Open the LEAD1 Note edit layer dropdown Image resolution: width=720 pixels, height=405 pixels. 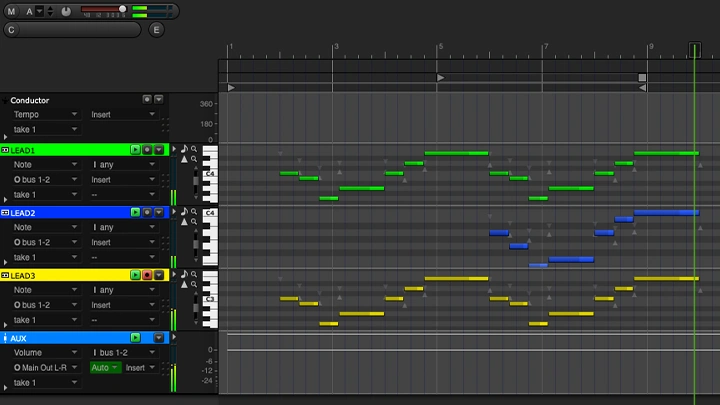tap(45, 164)
